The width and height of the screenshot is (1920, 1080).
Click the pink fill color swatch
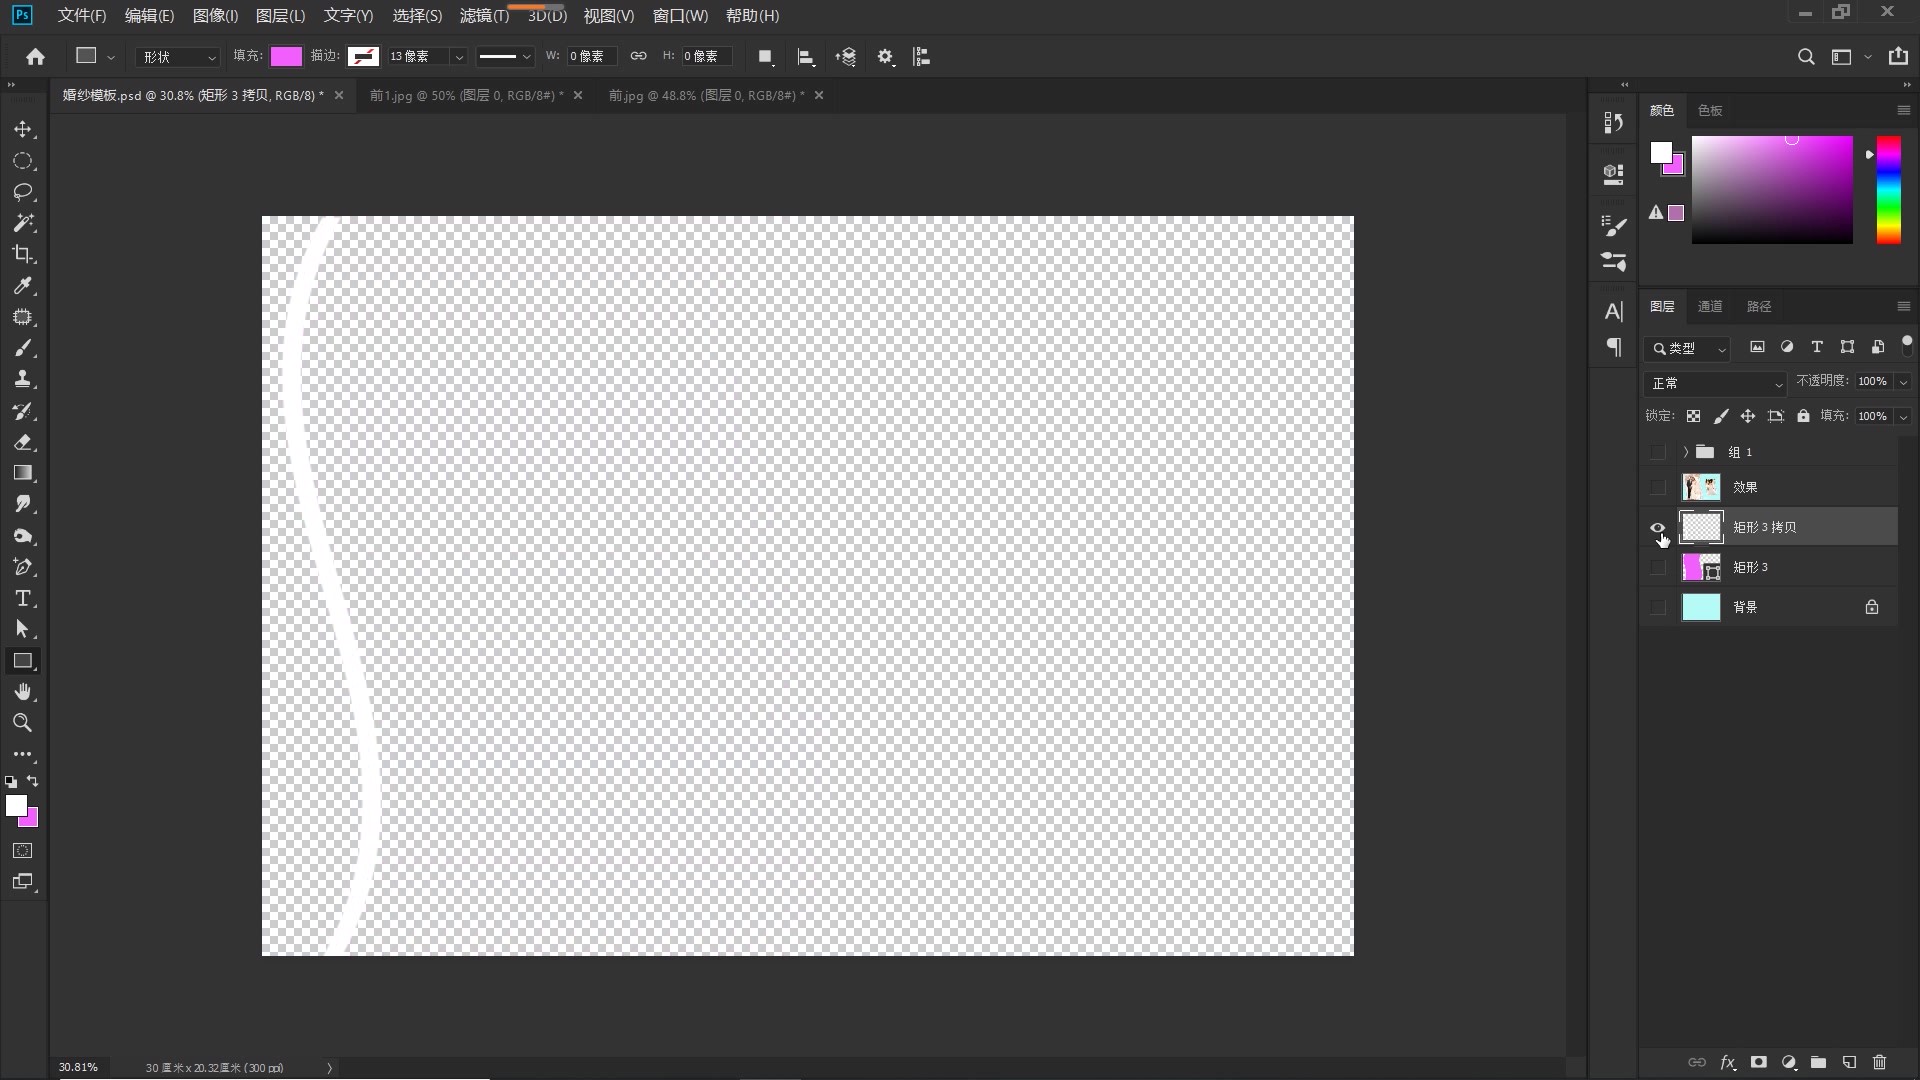(286, 57)
